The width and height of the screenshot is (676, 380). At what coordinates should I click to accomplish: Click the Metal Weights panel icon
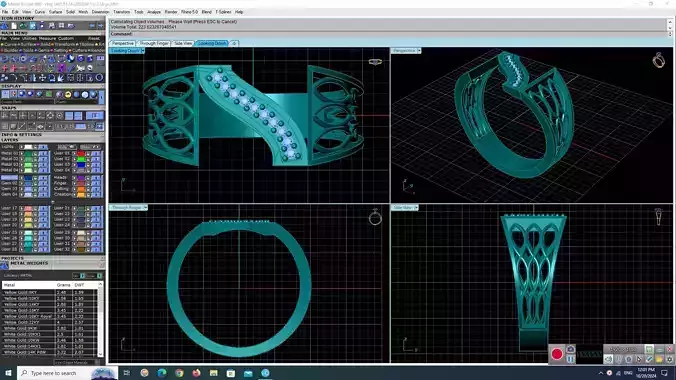click(x=4, y=264)
